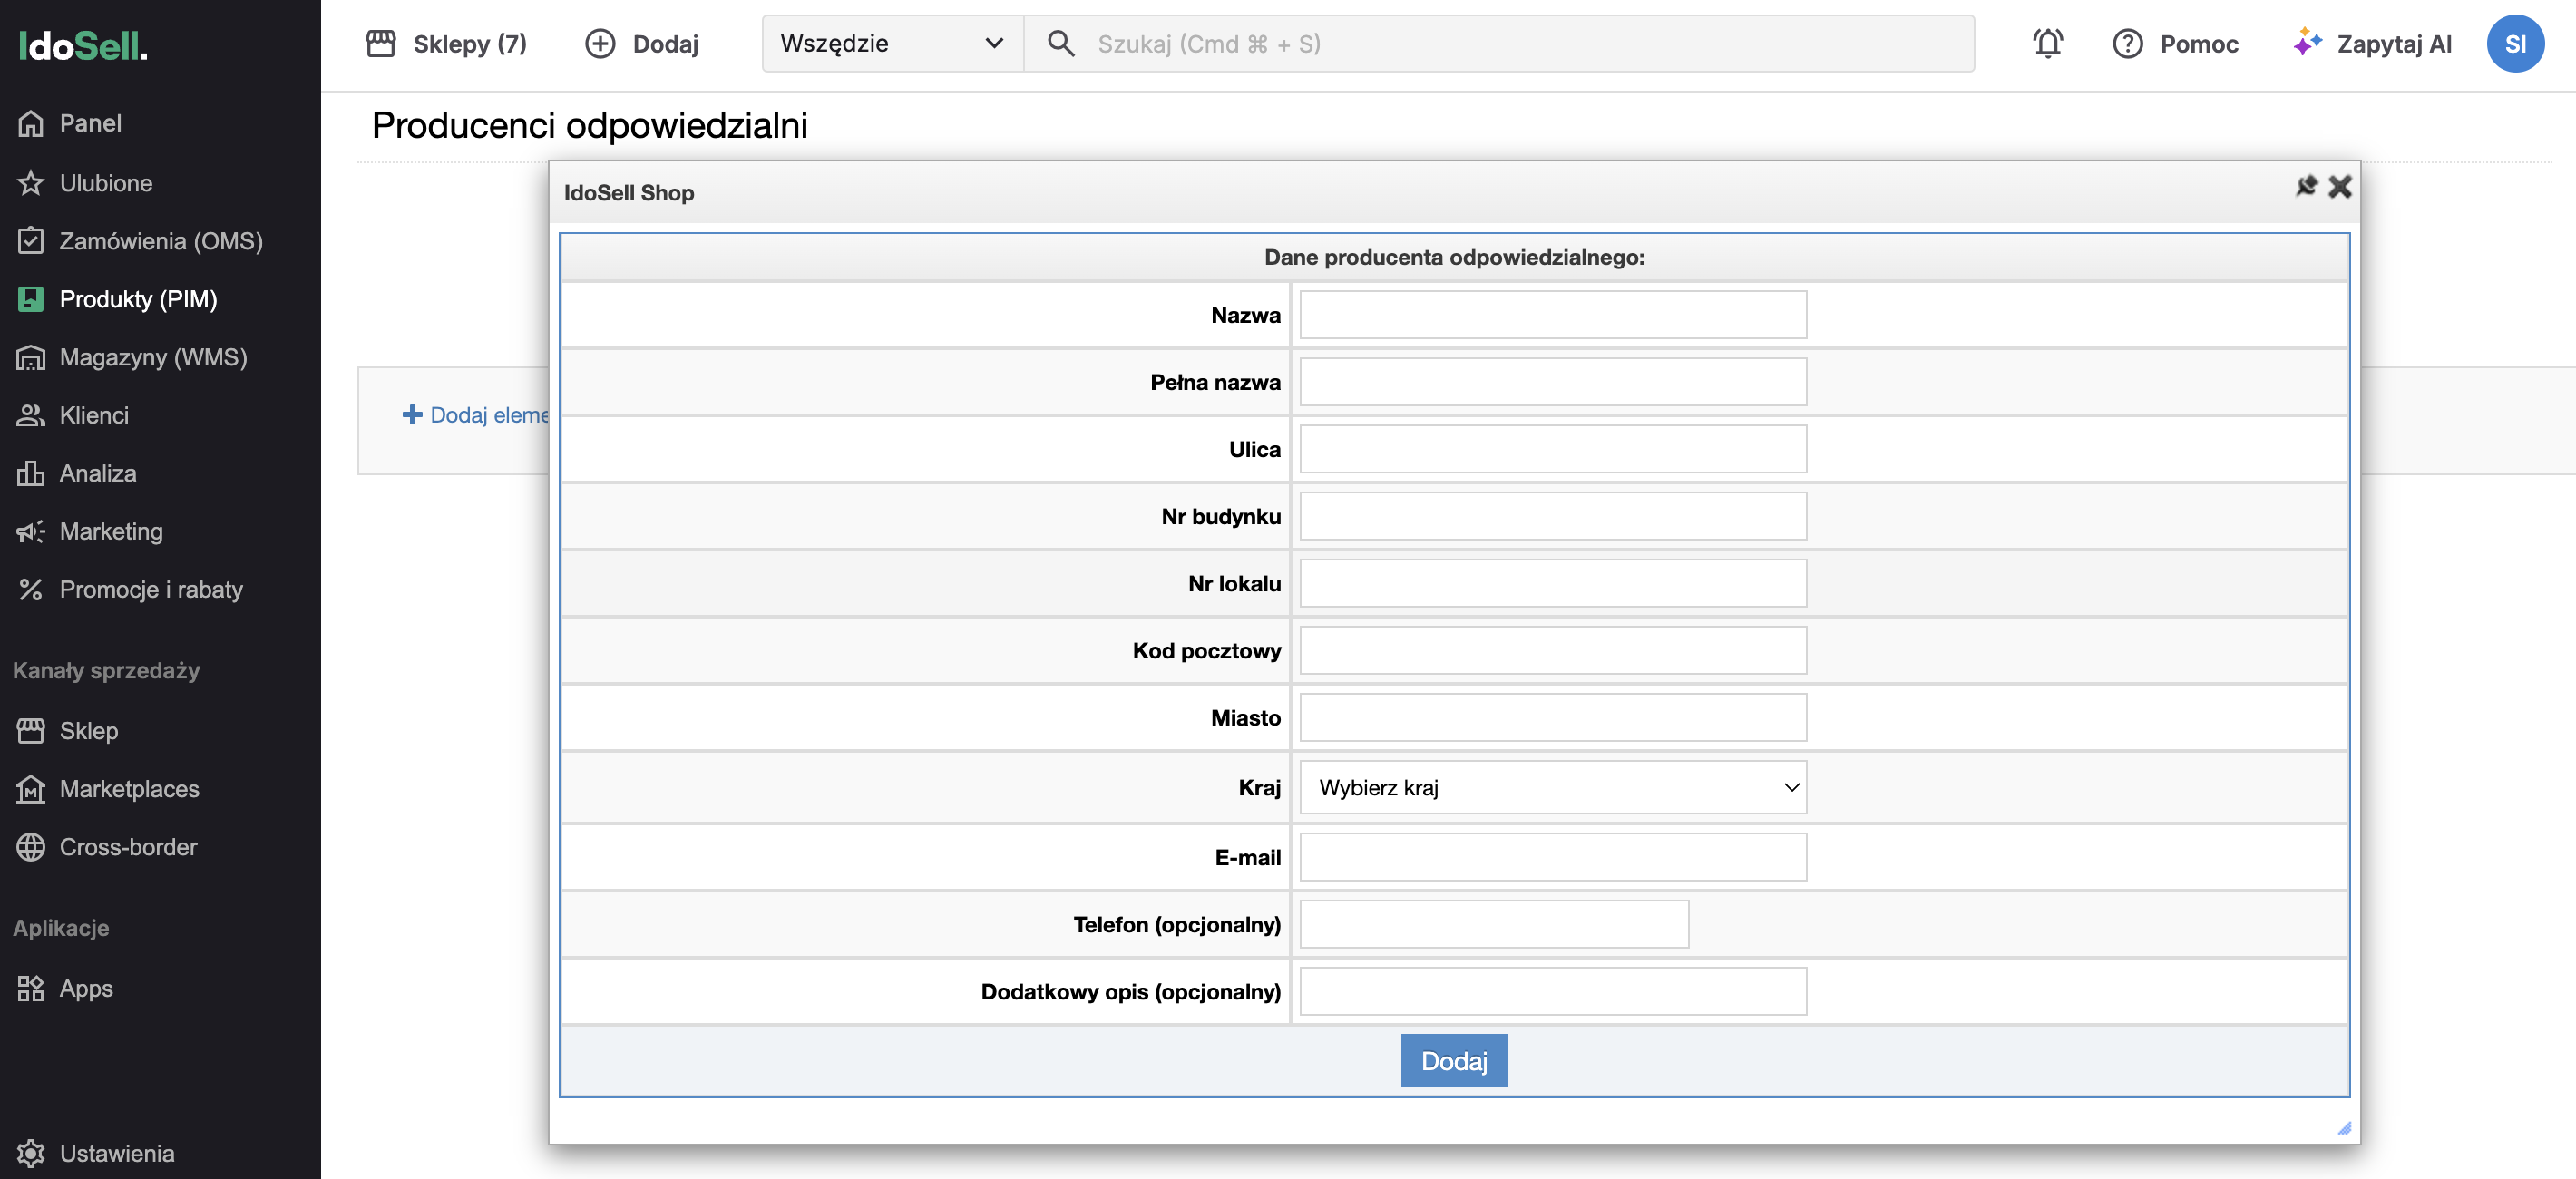The image size is (2576, 1179).
Task: Click the Sklepy storefront icon in top bar
Action: coord(381,43)
